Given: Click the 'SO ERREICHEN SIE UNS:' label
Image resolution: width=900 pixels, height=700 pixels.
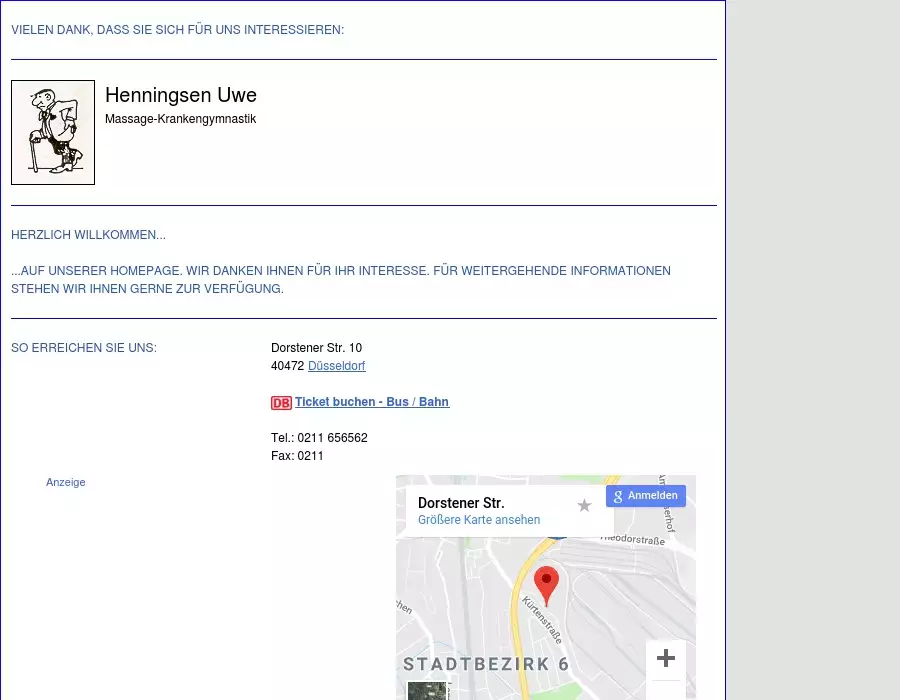Looking at the screenshot, I should click(84, 348).
